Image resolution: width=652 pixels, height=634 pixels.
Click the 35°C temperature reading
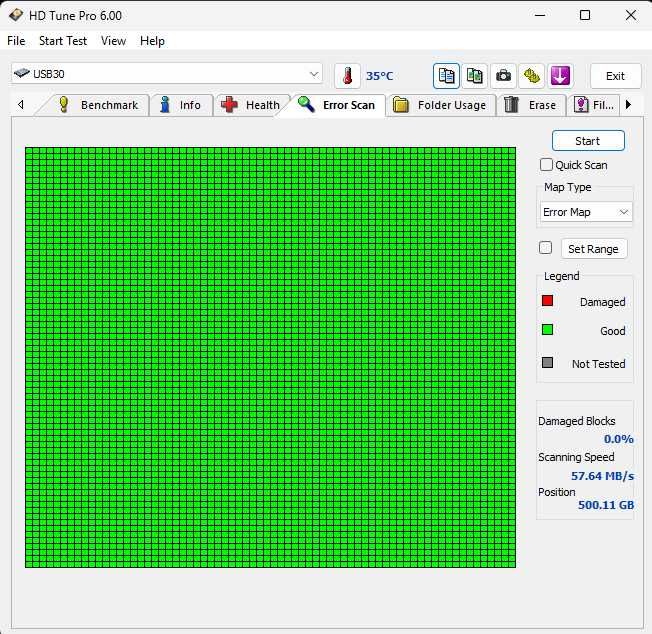pyautogui.click(x=379, y=76)
